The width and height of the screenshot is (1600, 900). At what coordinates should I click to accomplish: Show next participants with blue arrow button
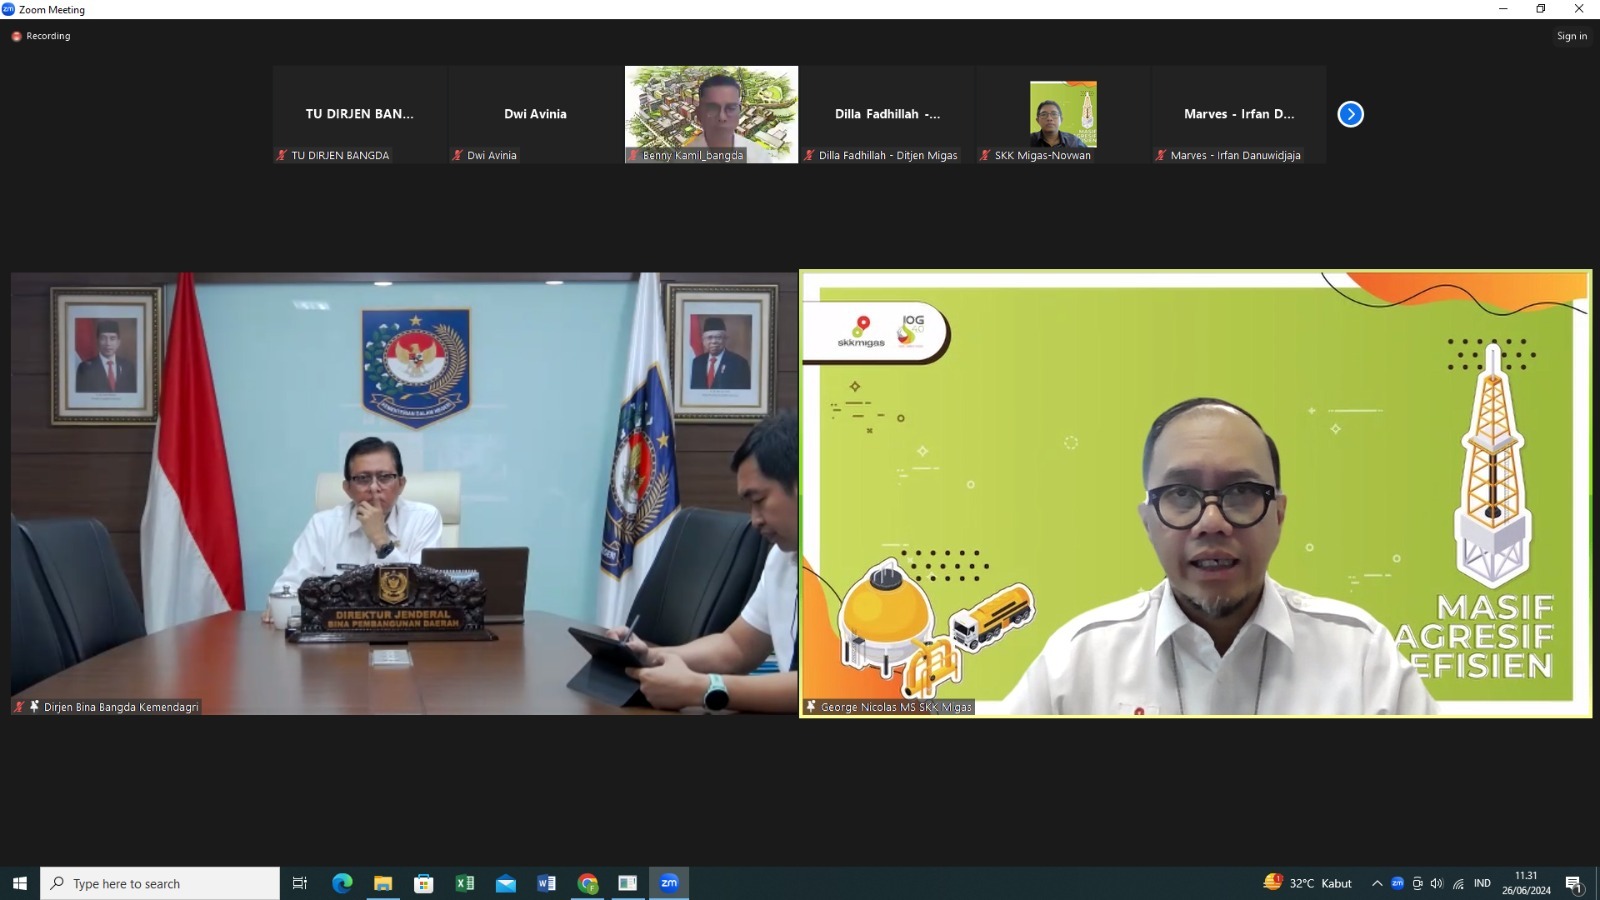pyautogui.click(x=1350, y=114)
